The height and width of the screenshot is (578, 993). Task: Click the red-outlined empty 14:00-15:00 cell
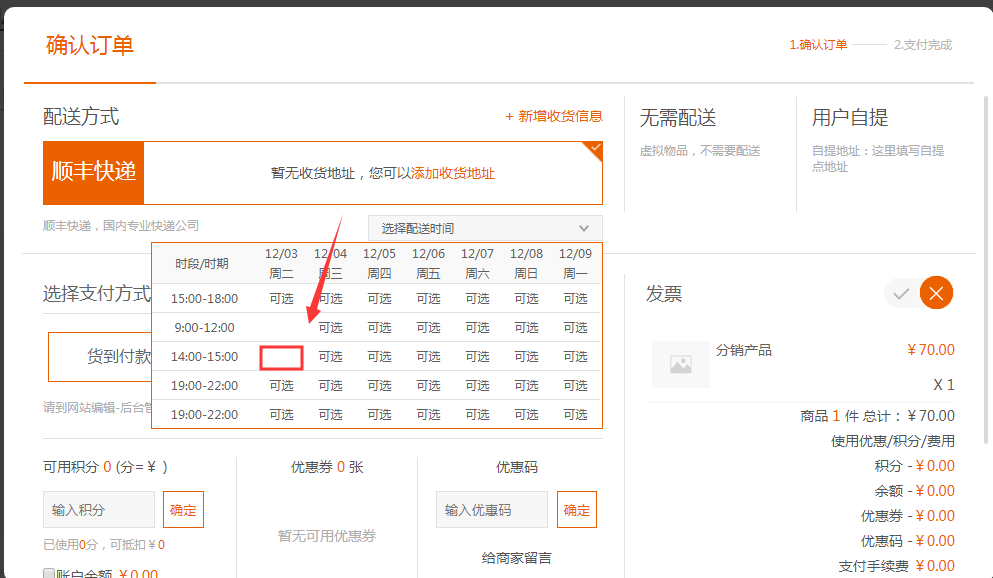point(281,357)
